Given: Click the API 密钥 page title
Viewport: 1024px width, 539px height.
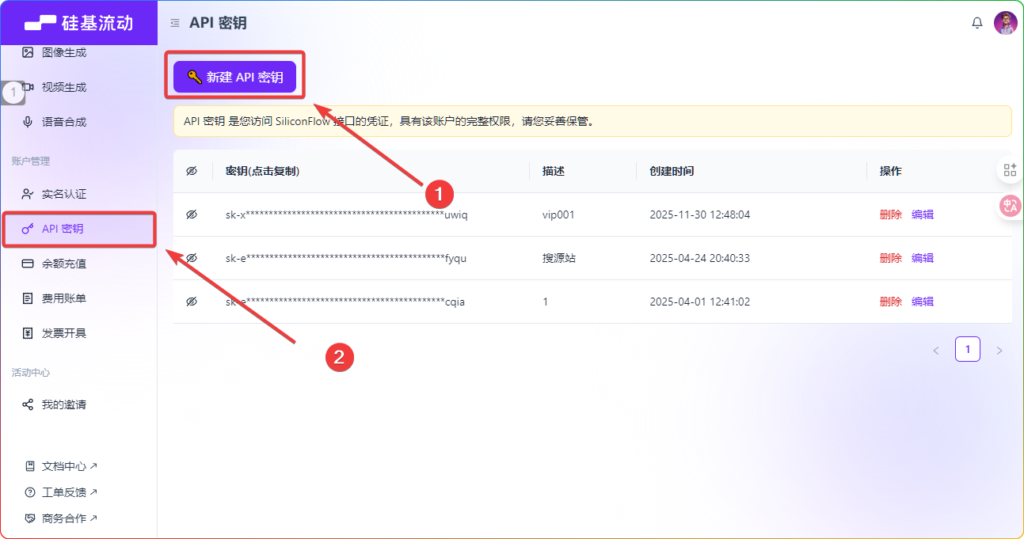Looking at the screenshot, I should click(x=218, y=23).
